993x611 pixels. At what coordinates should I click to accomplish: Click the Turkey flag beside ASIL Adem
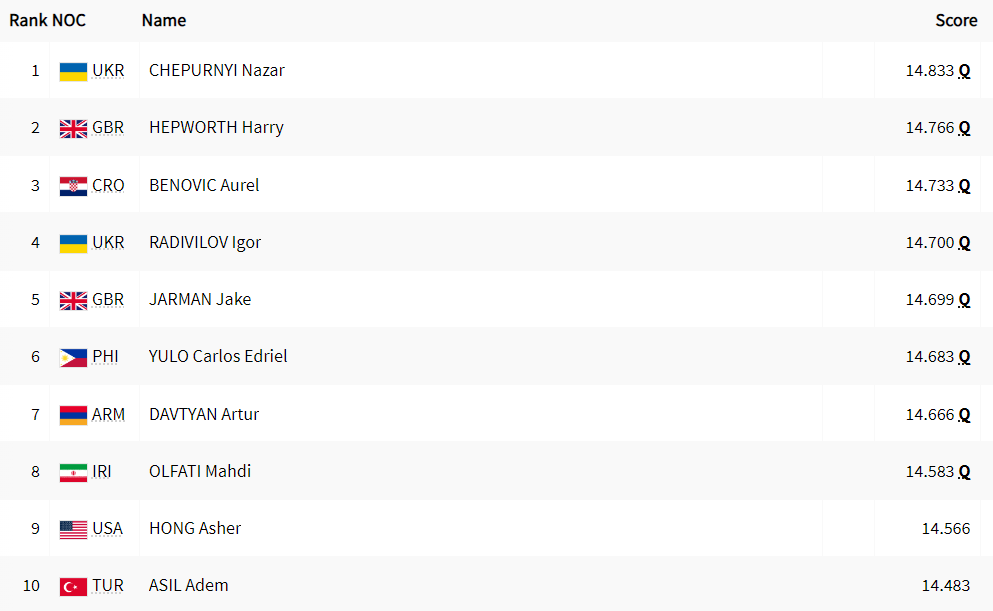click(73, 587)
